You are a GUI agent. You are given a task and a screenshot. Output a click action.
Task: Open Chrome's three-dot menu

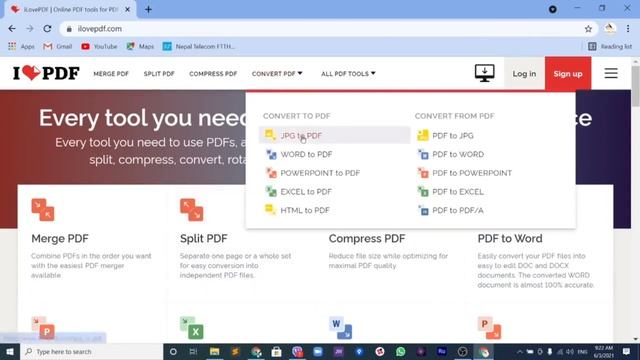(628, 29)
